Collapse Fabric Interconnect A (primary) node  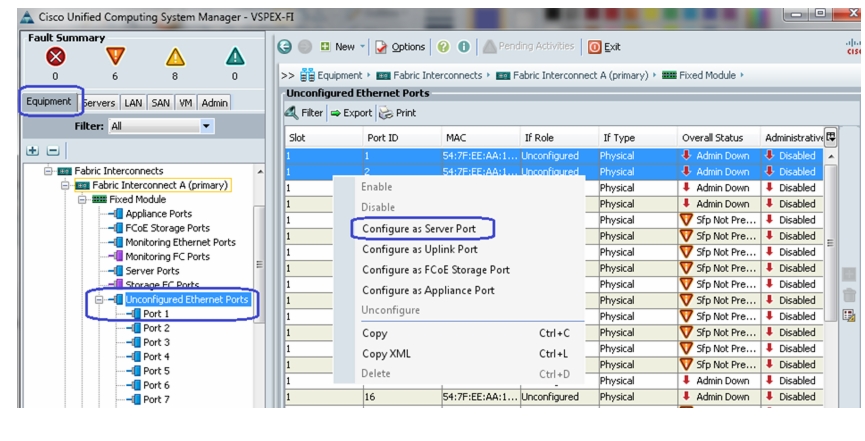coord(65,185)
